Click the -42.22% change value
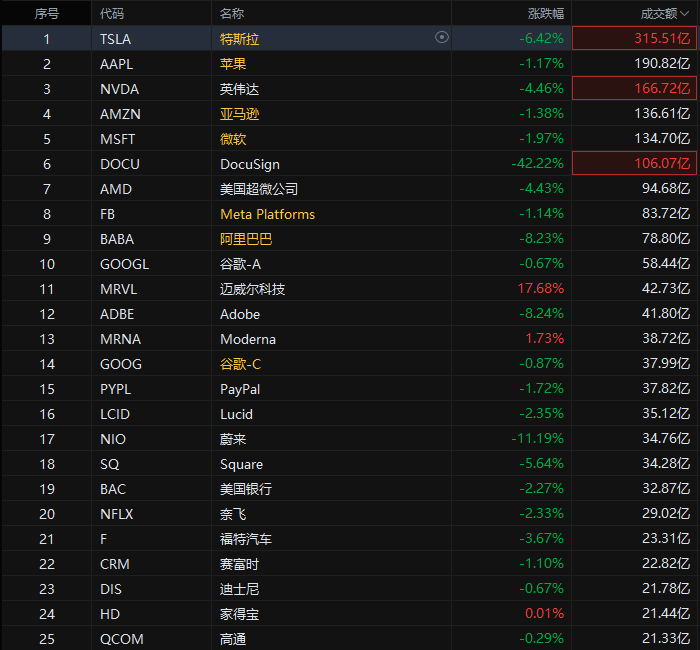Image resolution: width=700 pixels, height=650 pixels. click(537, 163)
